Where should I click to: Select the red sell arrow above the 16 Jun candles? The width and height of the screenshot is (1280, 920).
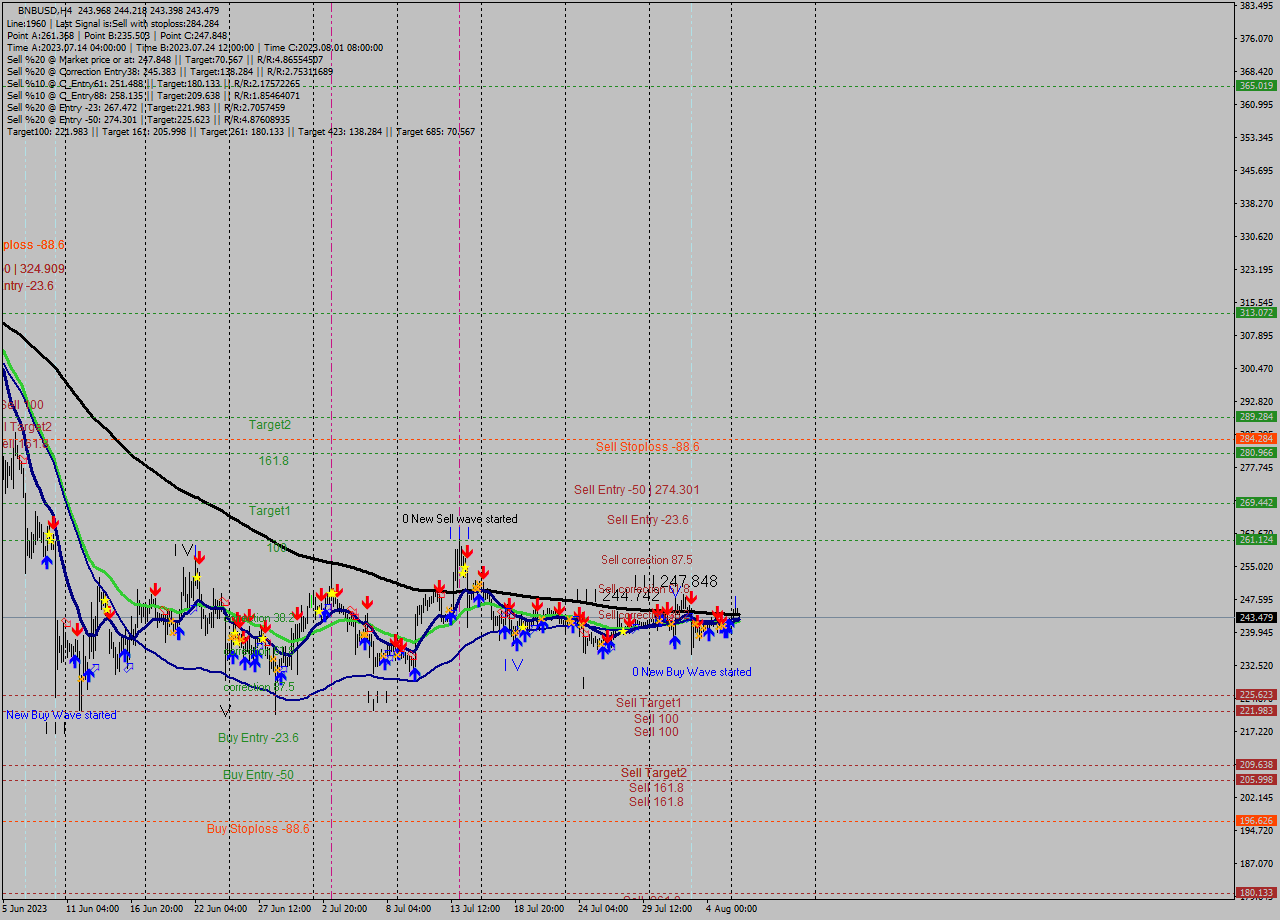(x=156, y=588)
